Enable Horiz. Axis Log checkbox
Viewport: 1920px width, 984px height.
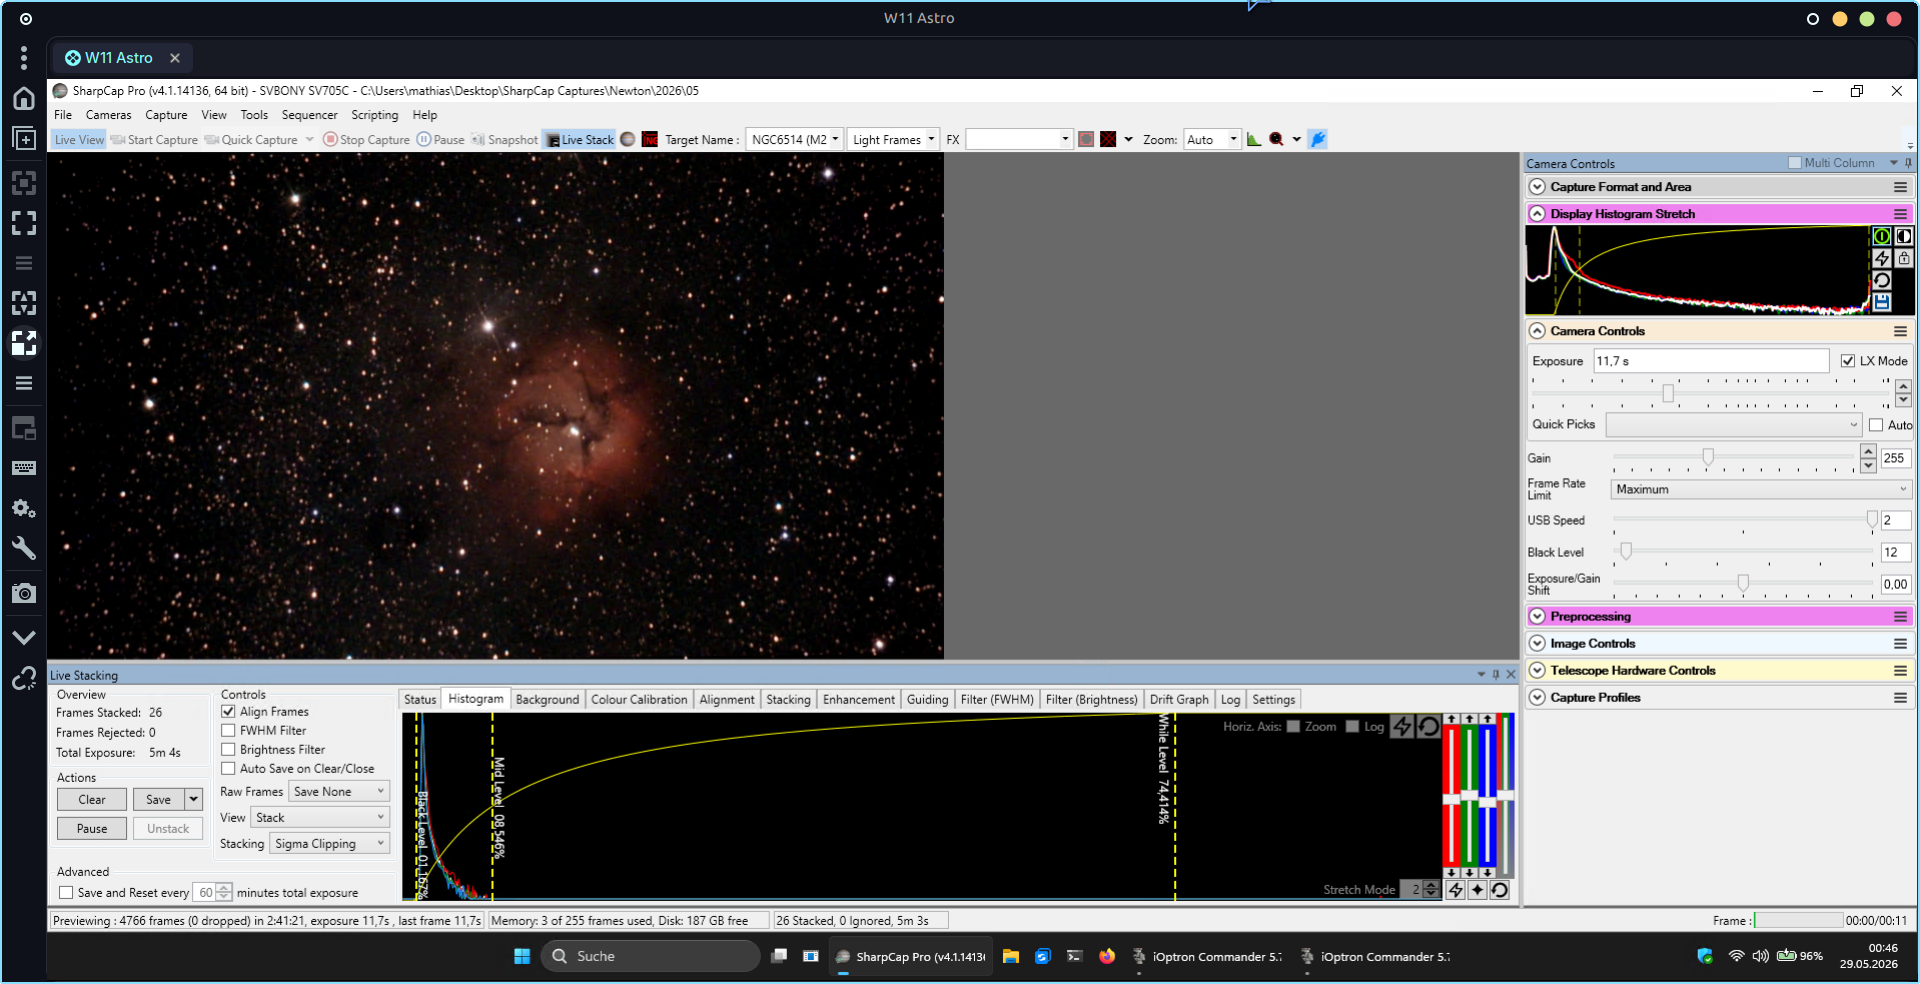(x=1352, y=727)
